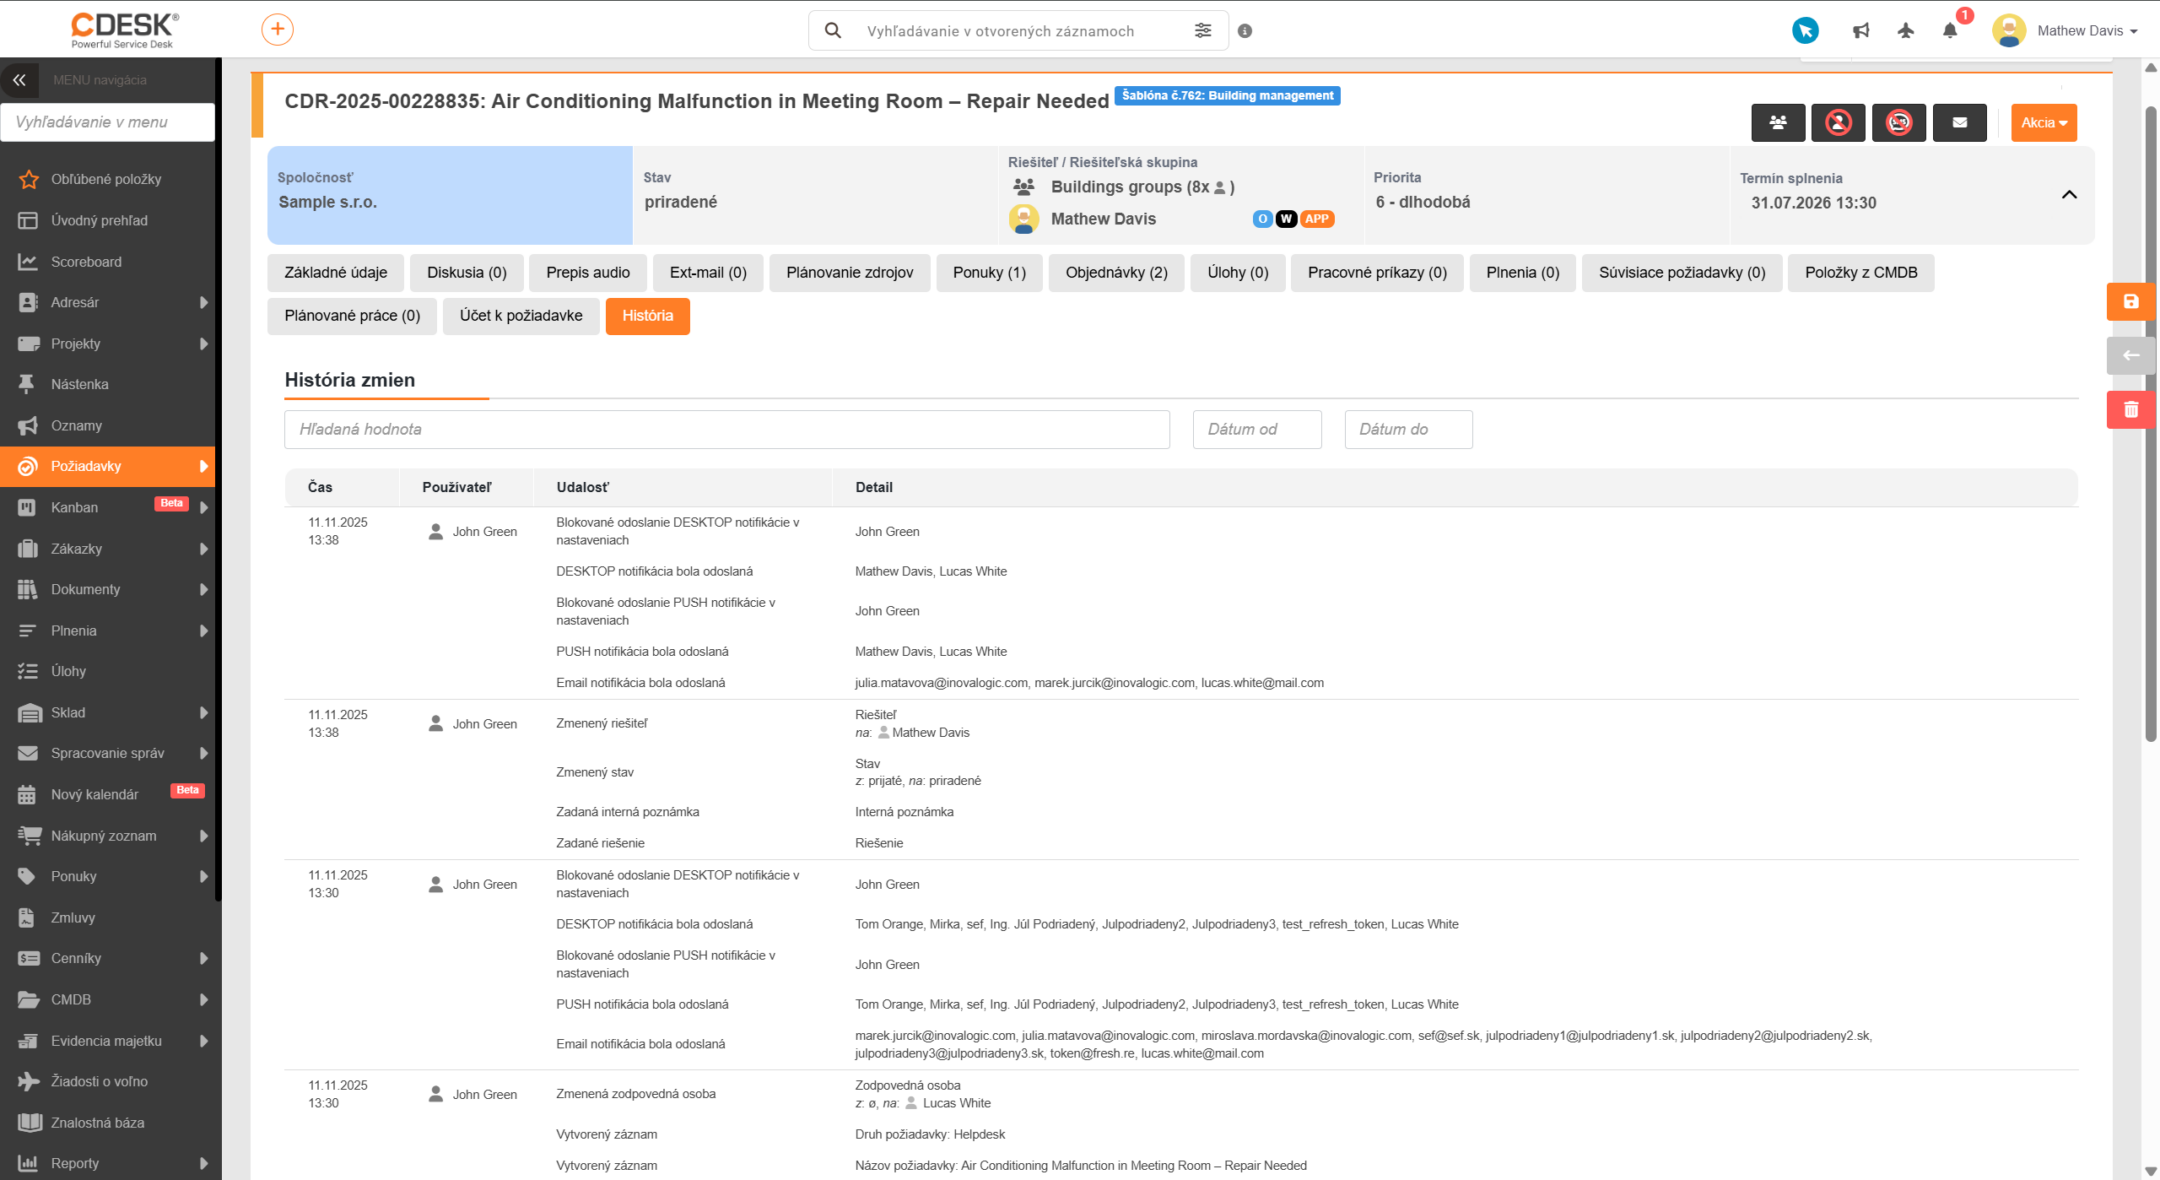Open the Objednávky (2) tab
Viewport: 2160px width, 1180px height.
pos(1116,273)
